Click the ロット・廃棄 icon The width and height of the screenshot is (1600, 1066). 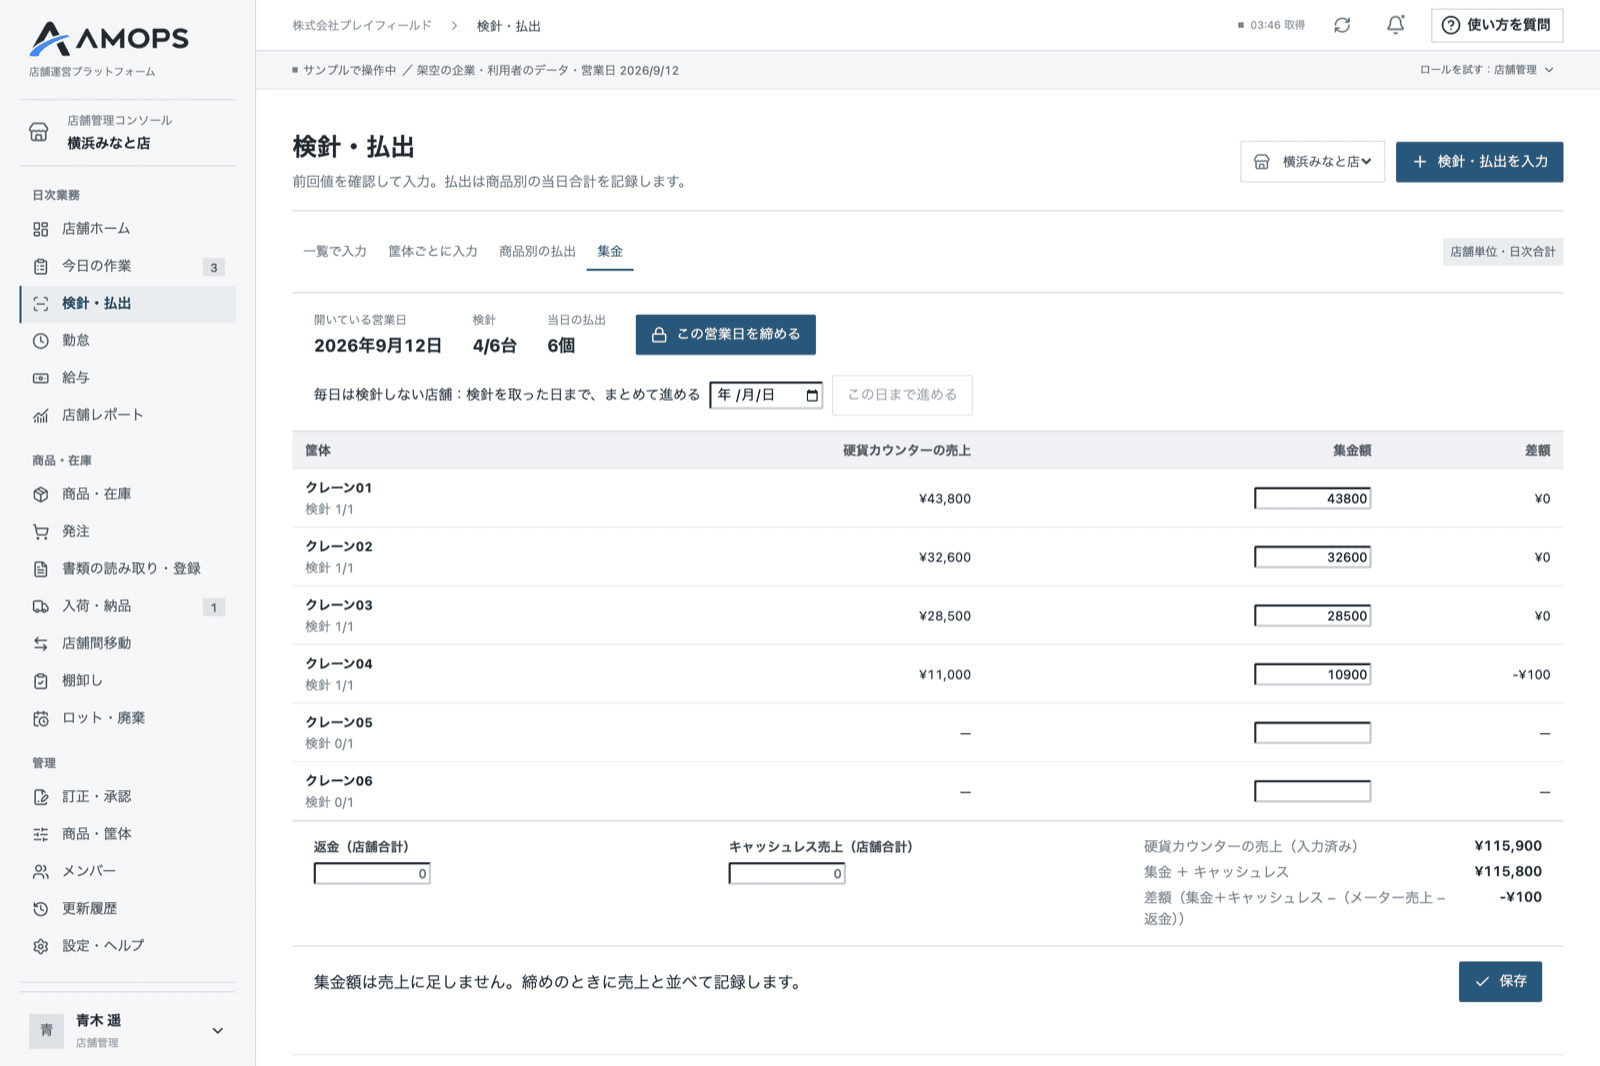pos(41,718)
